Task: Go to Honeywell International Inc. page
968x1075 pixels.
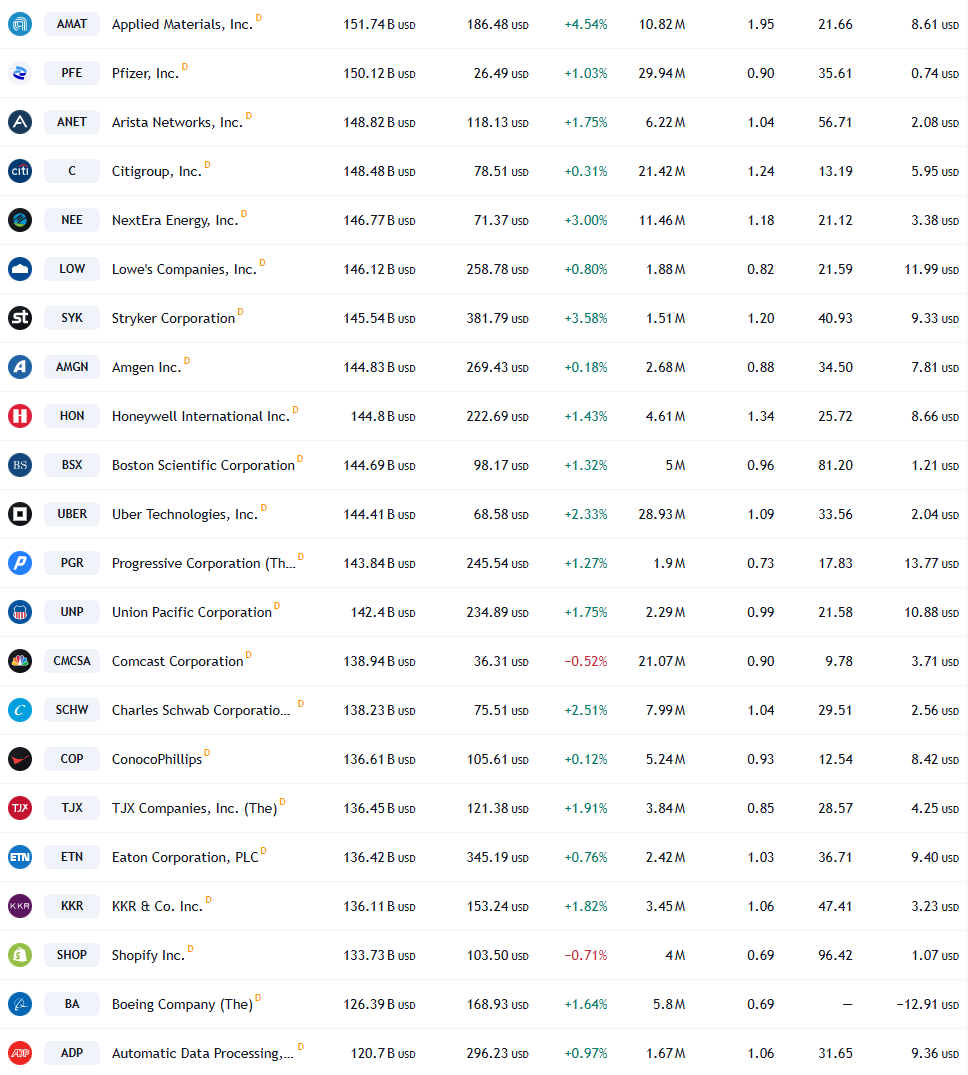Action: pos(201,417)
